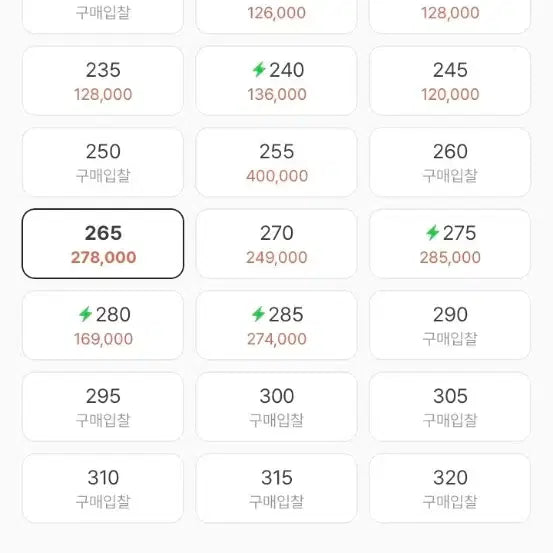Pick size 260 purchase bid option
Image resolution: width=553 pixels, height=553 pixels.
[x=450, y=162]
